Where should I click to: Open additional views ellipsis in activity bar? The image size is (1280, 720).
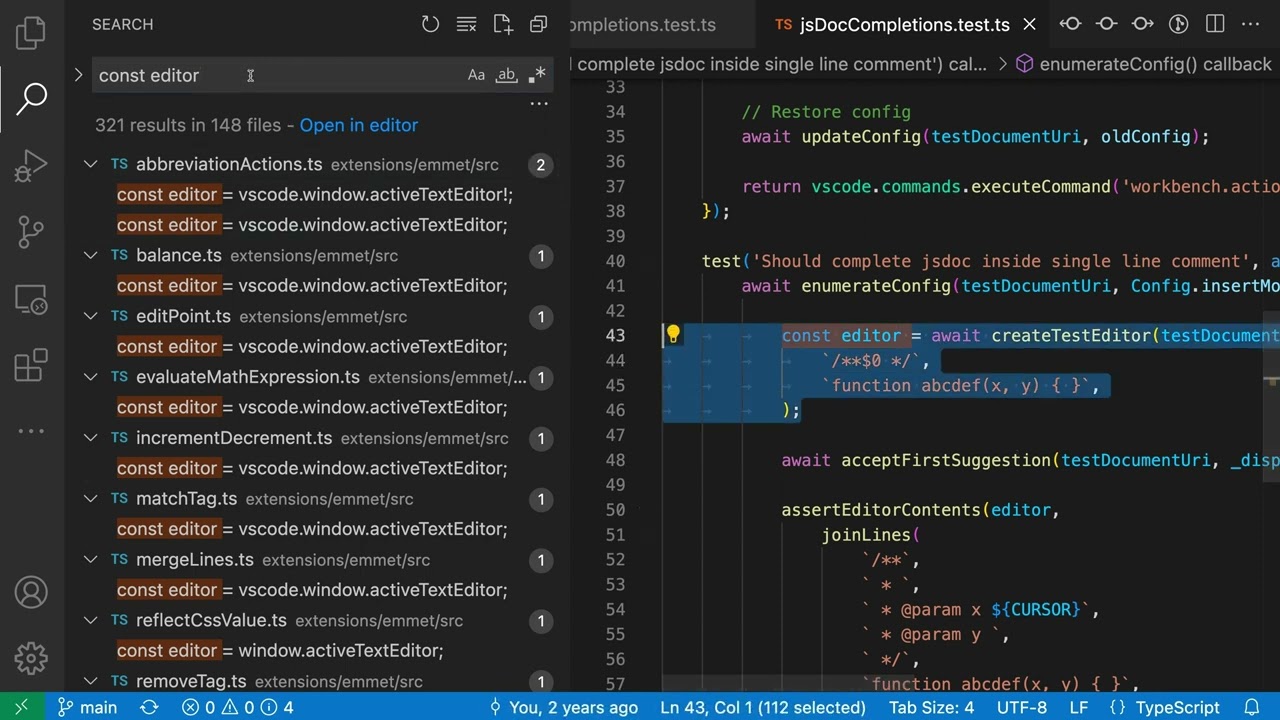coord(31,431)
